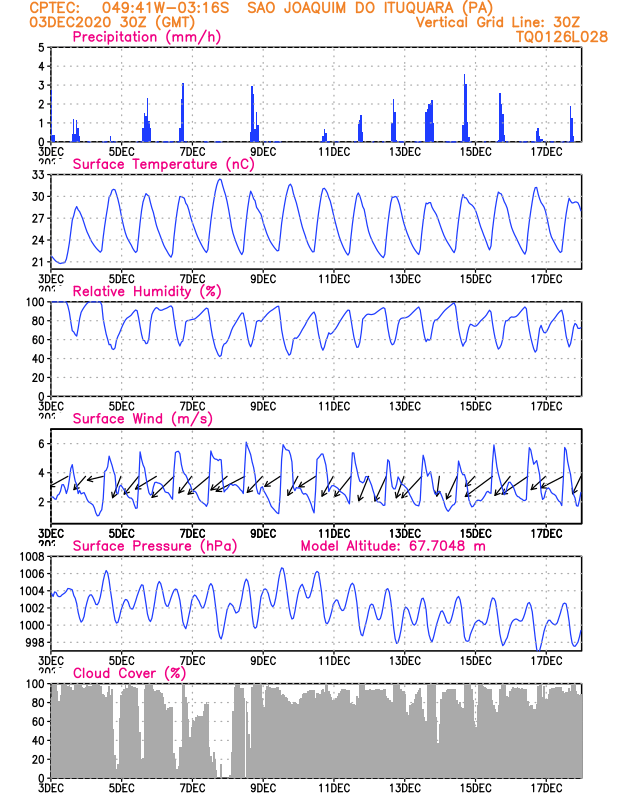Select the 1008 value on pressure axis
The image size is (618, 800).
(x=32, y=557)
